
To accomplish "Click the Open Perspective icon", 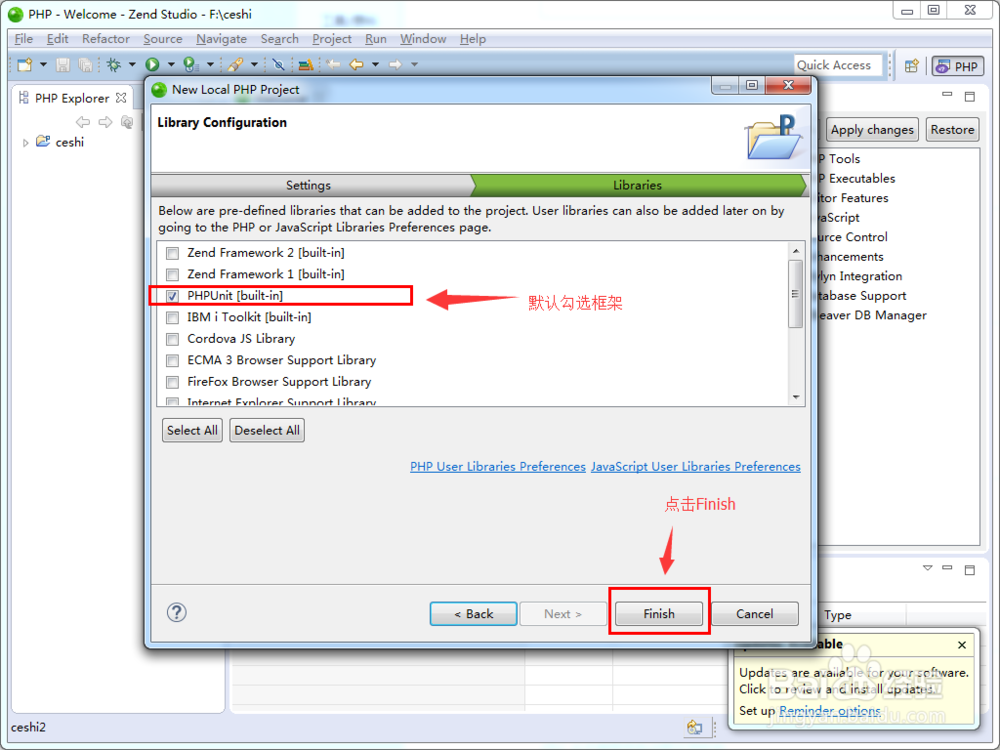I will click(x=911, y=66).
